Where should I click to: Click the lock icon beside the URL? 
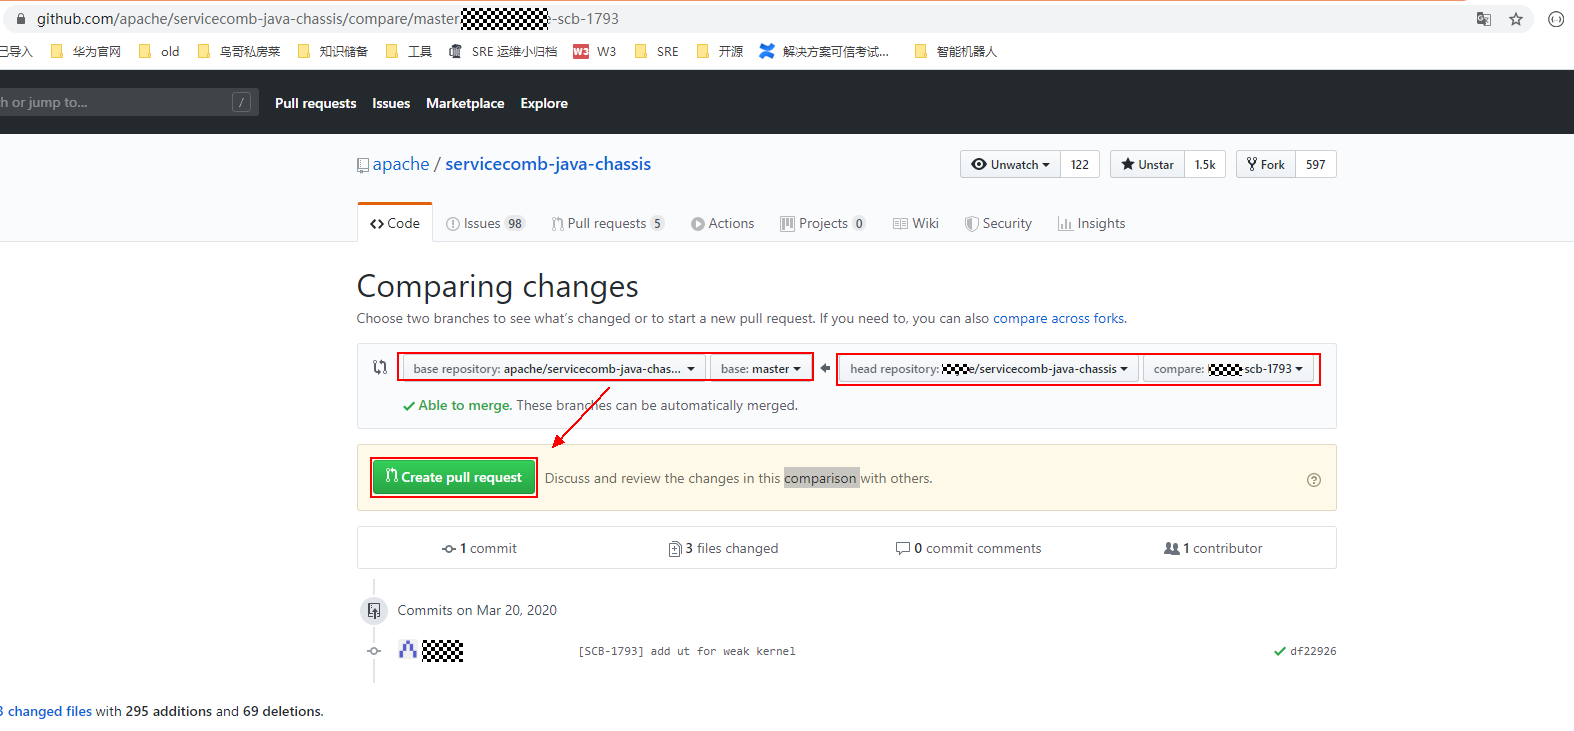(21, 19)
